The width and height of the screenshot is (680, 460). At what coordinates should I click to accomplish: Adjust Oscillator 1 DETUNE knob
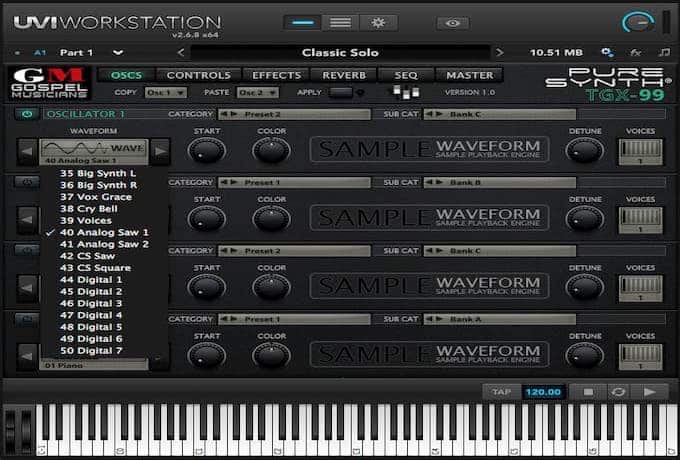click(x=585, y=150)
